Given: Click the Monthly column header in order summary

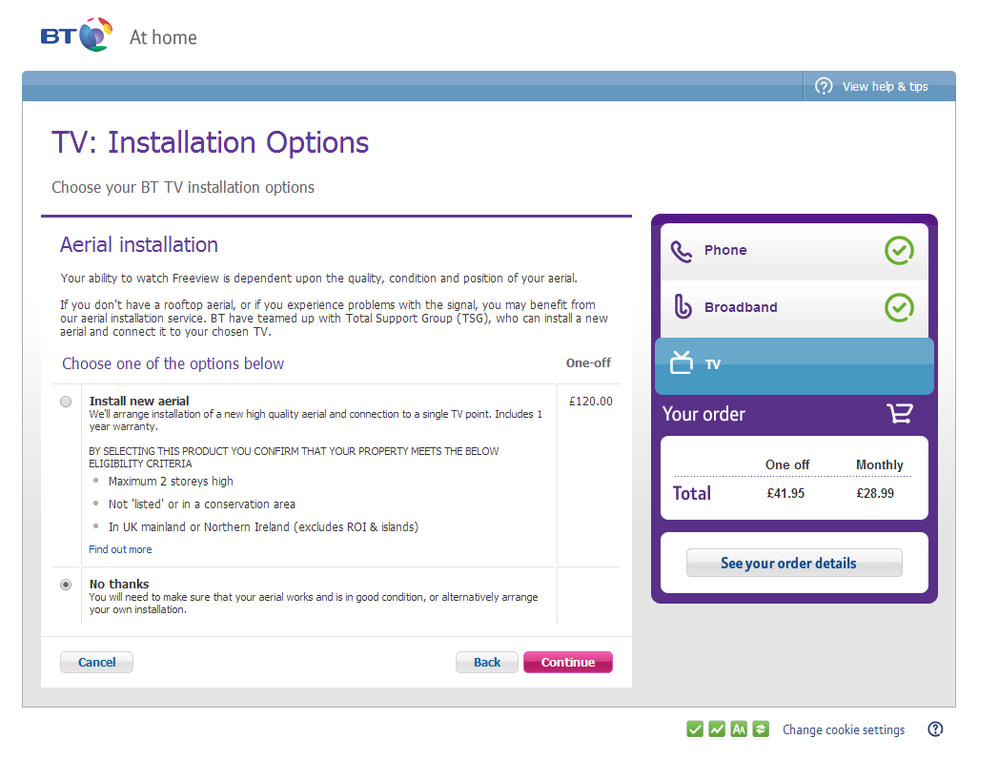Looking at the screenshot, I should tap(879, 465).
